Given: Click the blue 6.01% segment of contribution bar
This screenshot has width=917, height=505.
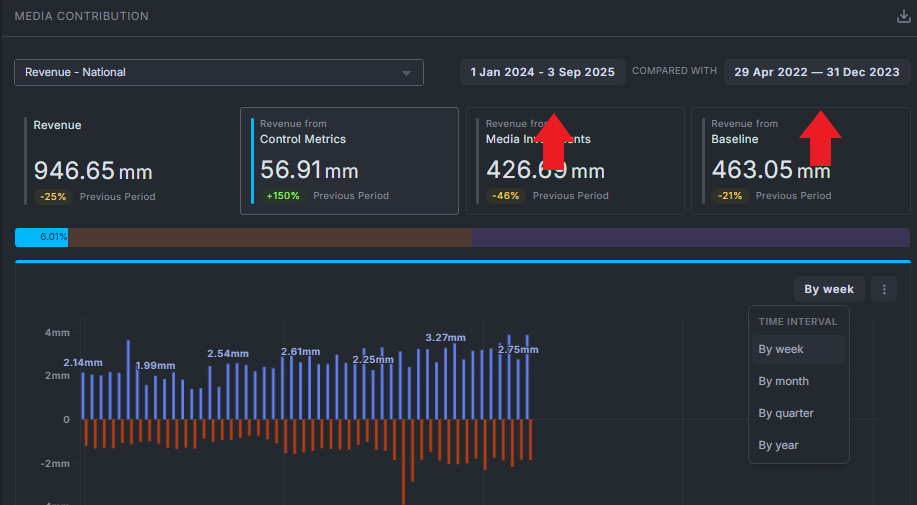Looking at the screenshot, I should (x=42, y=237).
